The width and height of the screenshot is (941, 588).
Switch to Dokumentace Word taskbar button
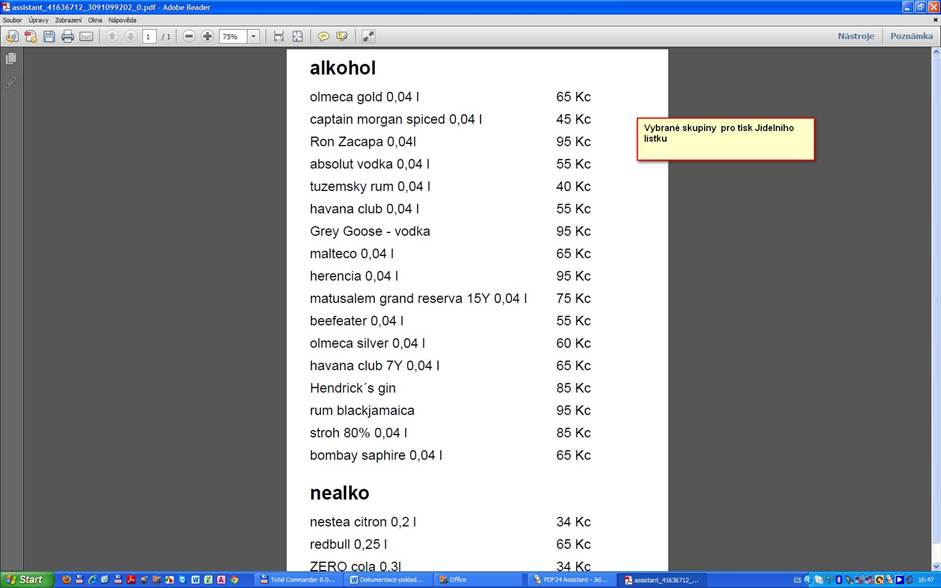(387, 580)
